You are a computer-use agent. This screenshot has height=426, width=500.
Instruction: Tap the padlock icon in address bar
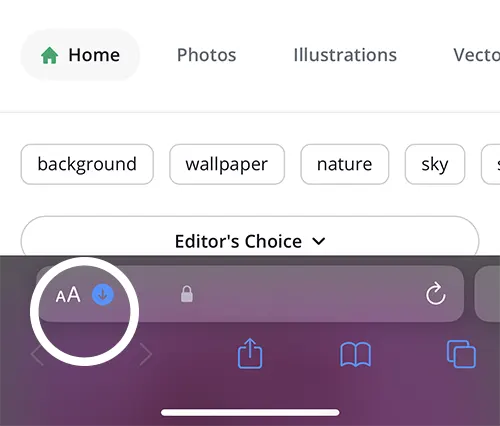(x=187, y=294)
